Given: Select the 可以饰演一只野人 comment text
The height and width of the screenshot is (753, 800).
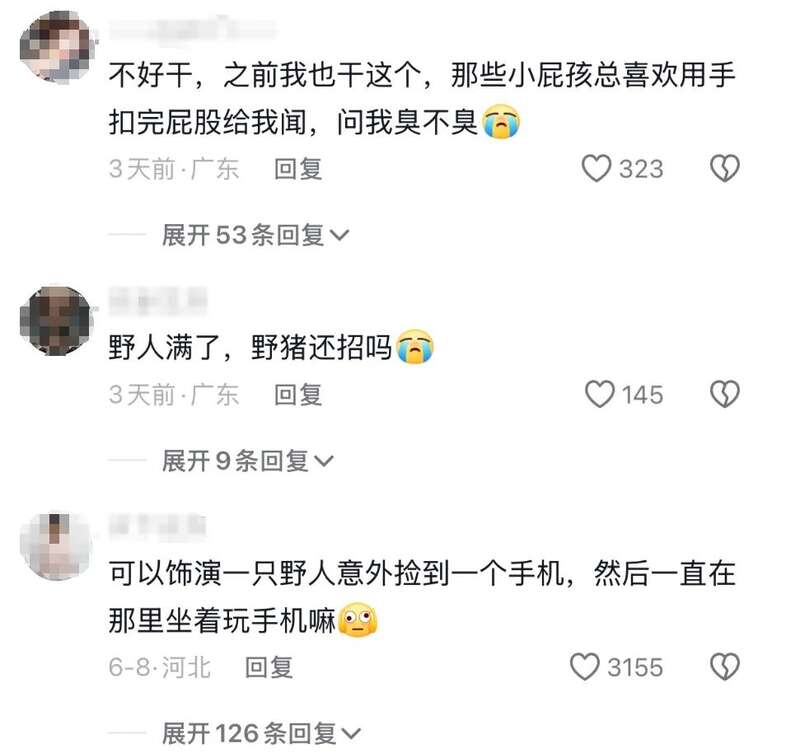Looking at the screenshot, I should tap(422, 597).
